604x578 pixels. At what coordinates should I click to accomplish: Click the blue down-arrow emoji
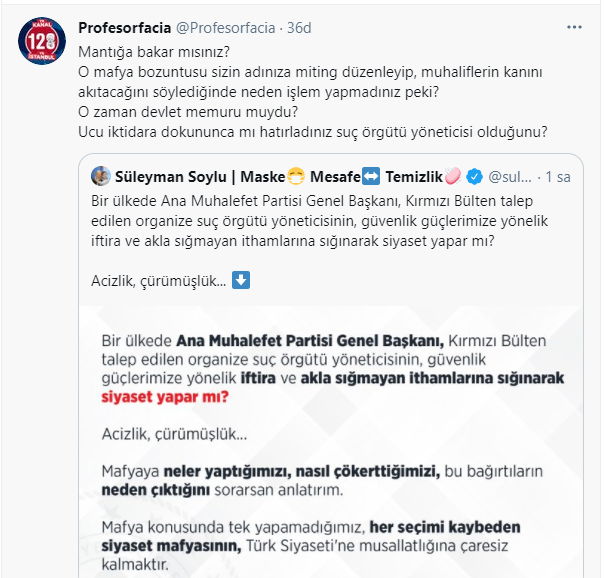tap(241, 279)
